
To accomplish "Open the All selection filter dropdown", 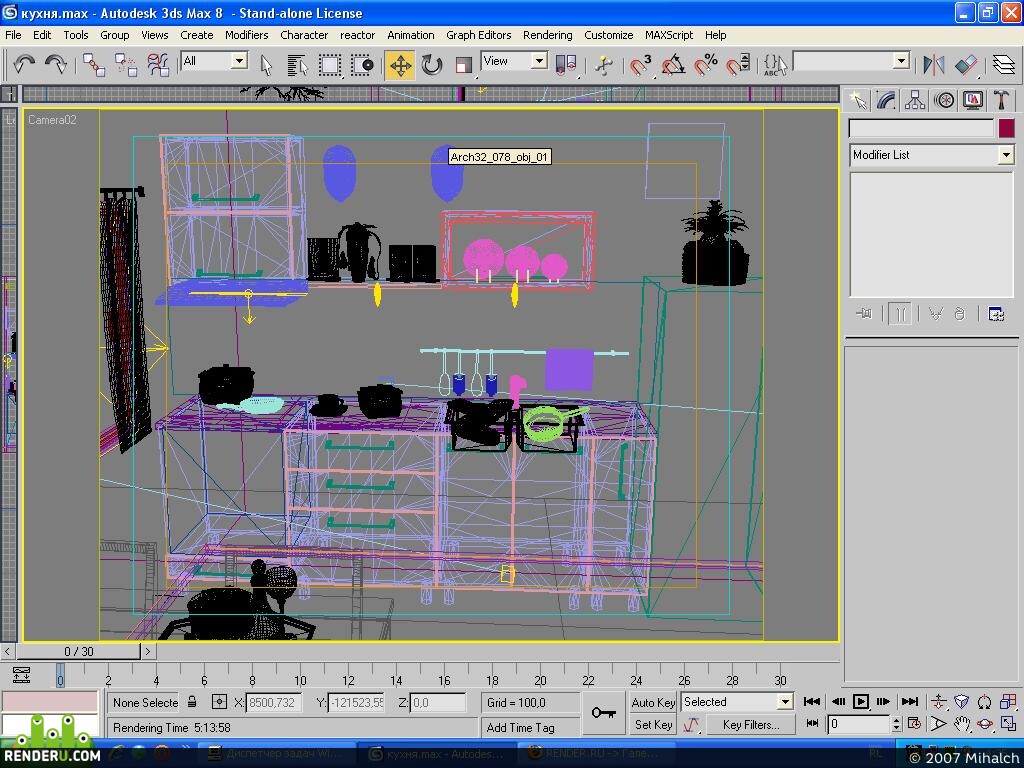I will click(x=214, y=61).
